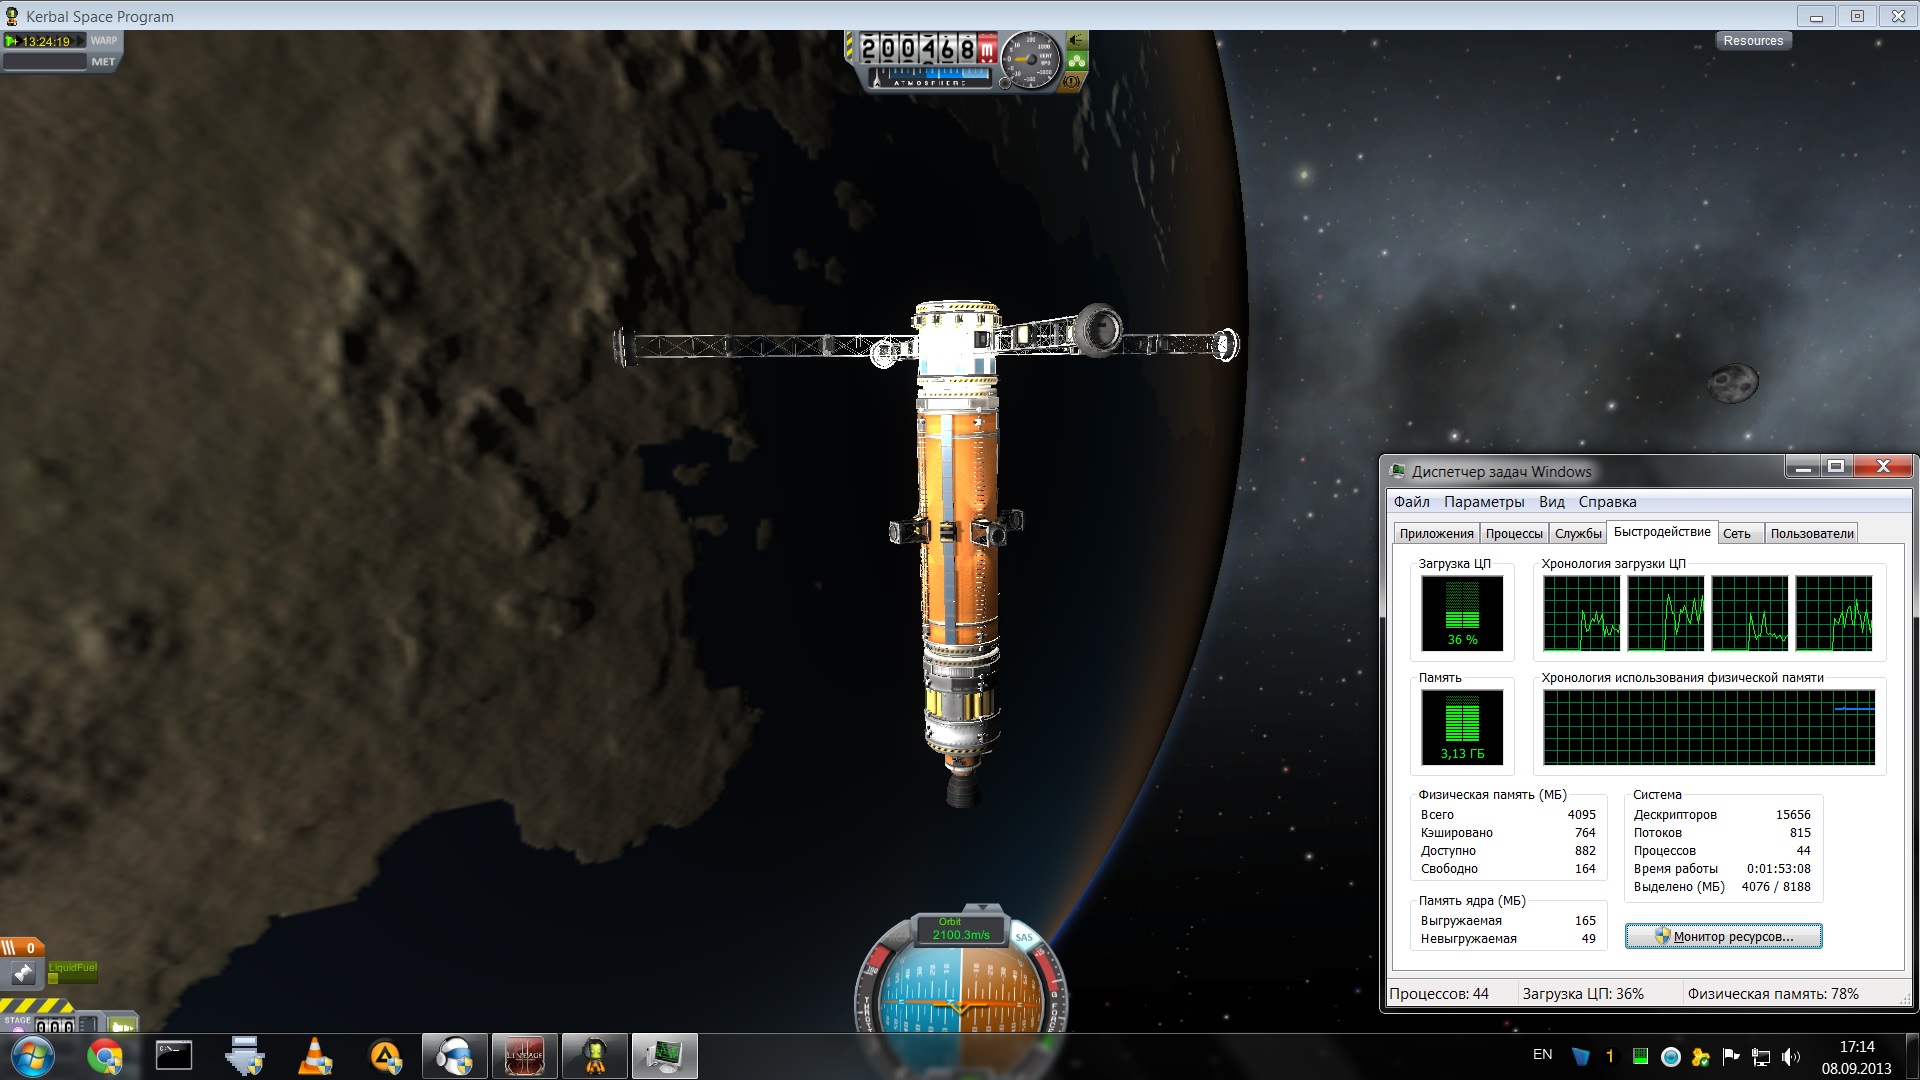The height and width of the screenshot is (1080, 1920).
Task: Collapse the navball using top arrow
Action: point(983,908)
